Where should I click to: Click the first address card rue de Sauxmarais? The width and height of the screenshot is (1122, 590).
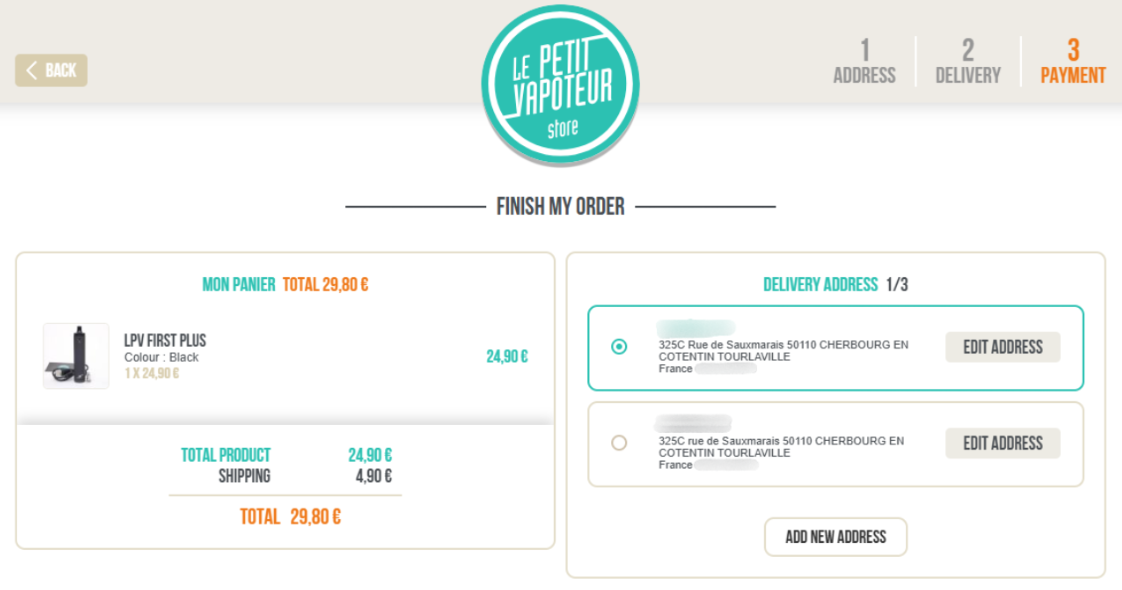tap(784, 350)
